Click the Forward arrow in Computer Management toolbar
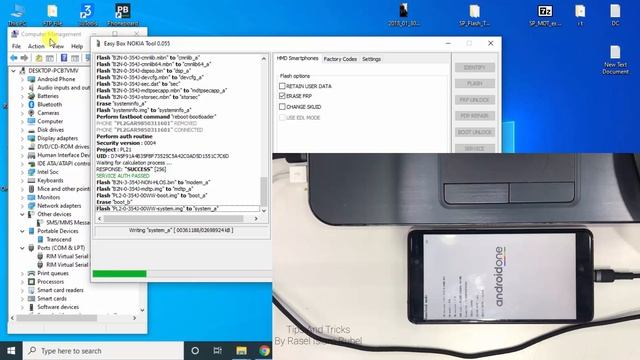 click(x=24, y=58)
